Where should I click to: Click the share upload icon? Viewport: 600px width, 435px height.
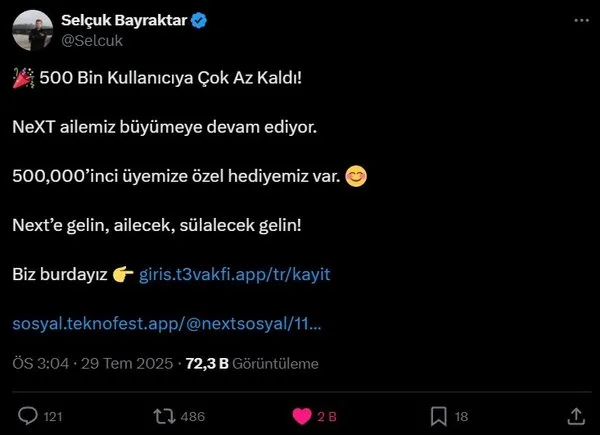576,416
